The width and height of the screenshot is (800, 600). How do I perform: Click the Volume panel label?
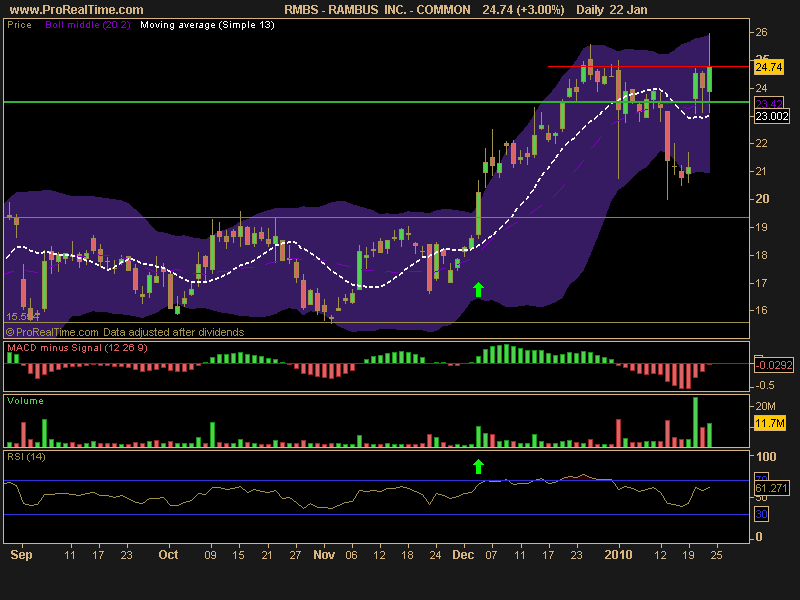click(x=26, y=401)
